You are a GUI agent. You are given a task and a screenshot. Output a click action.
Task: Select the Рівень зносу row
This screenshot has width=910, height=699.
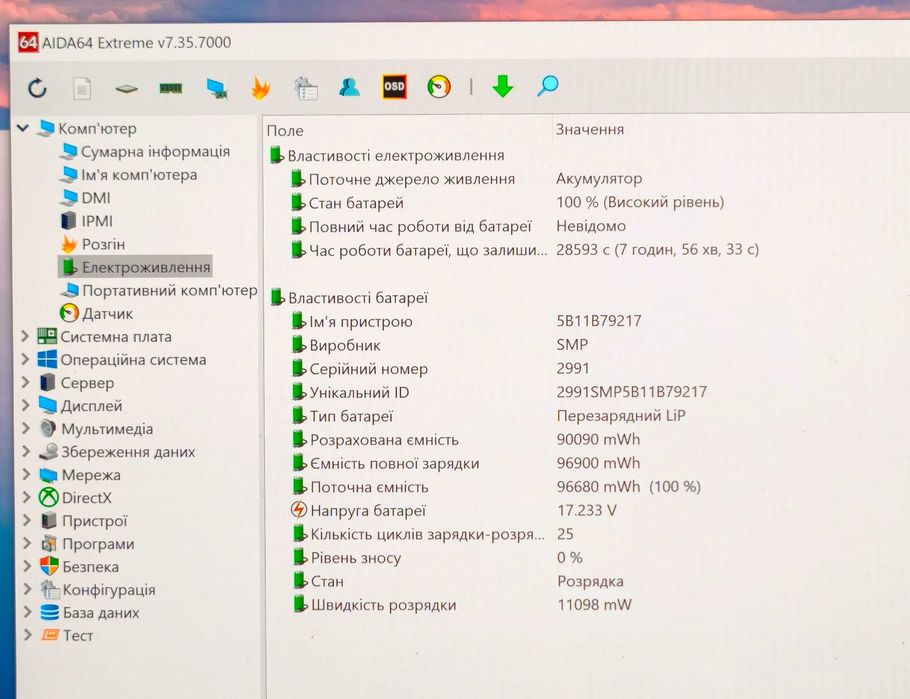click(x=438, y=557)
